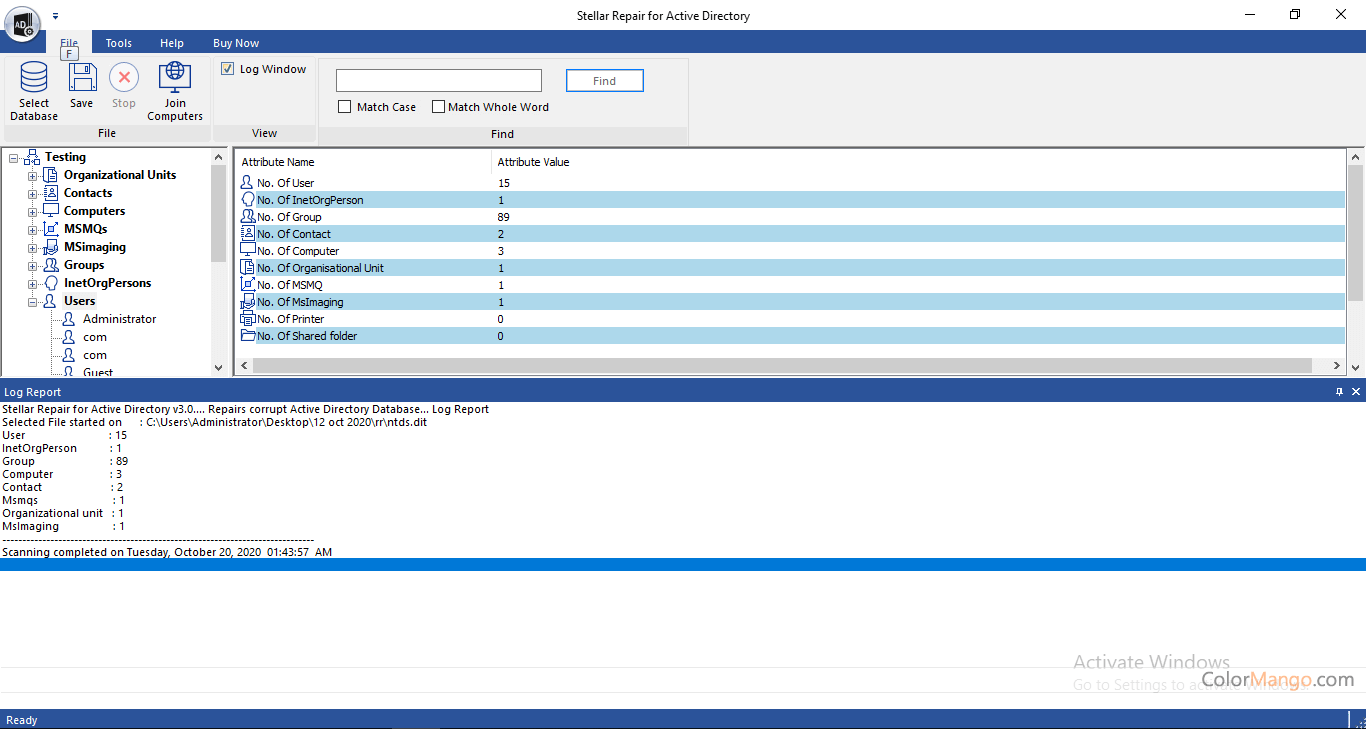Click the Find search text field

(438, 81)
